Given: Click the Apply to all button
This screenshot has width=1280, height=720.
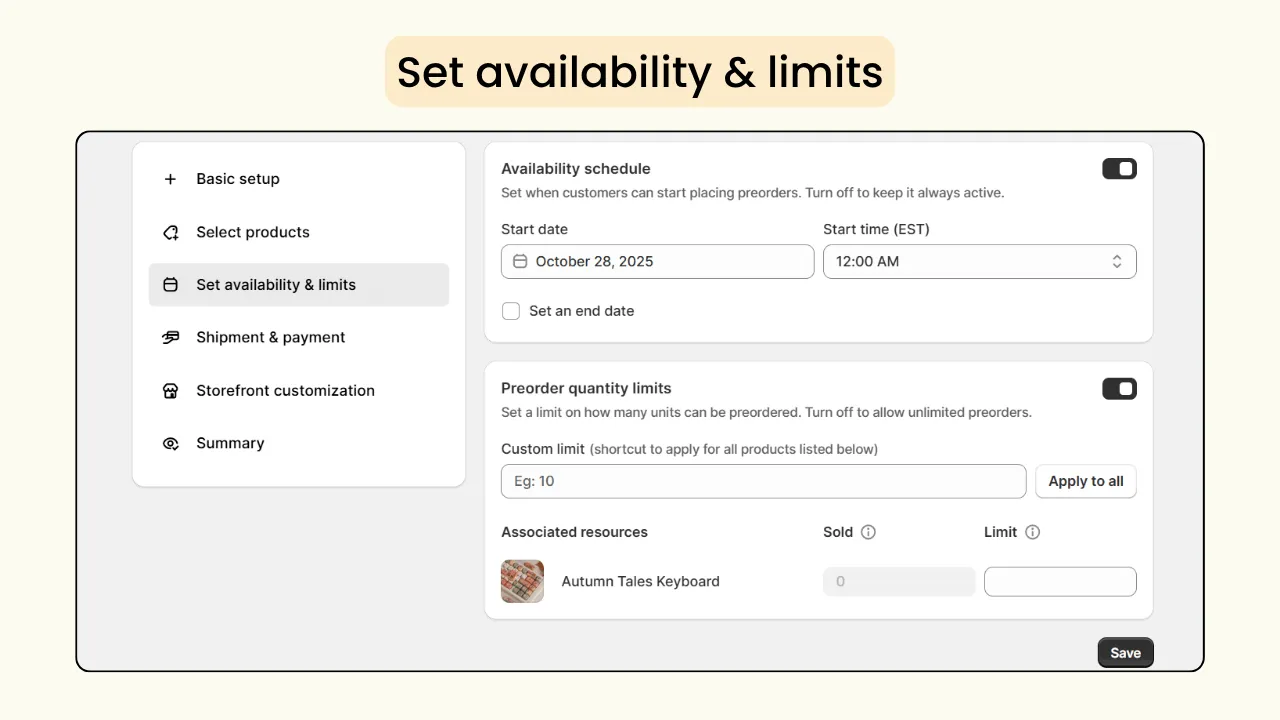Looking at the screenshot, I should click(x=1086, y=481).
